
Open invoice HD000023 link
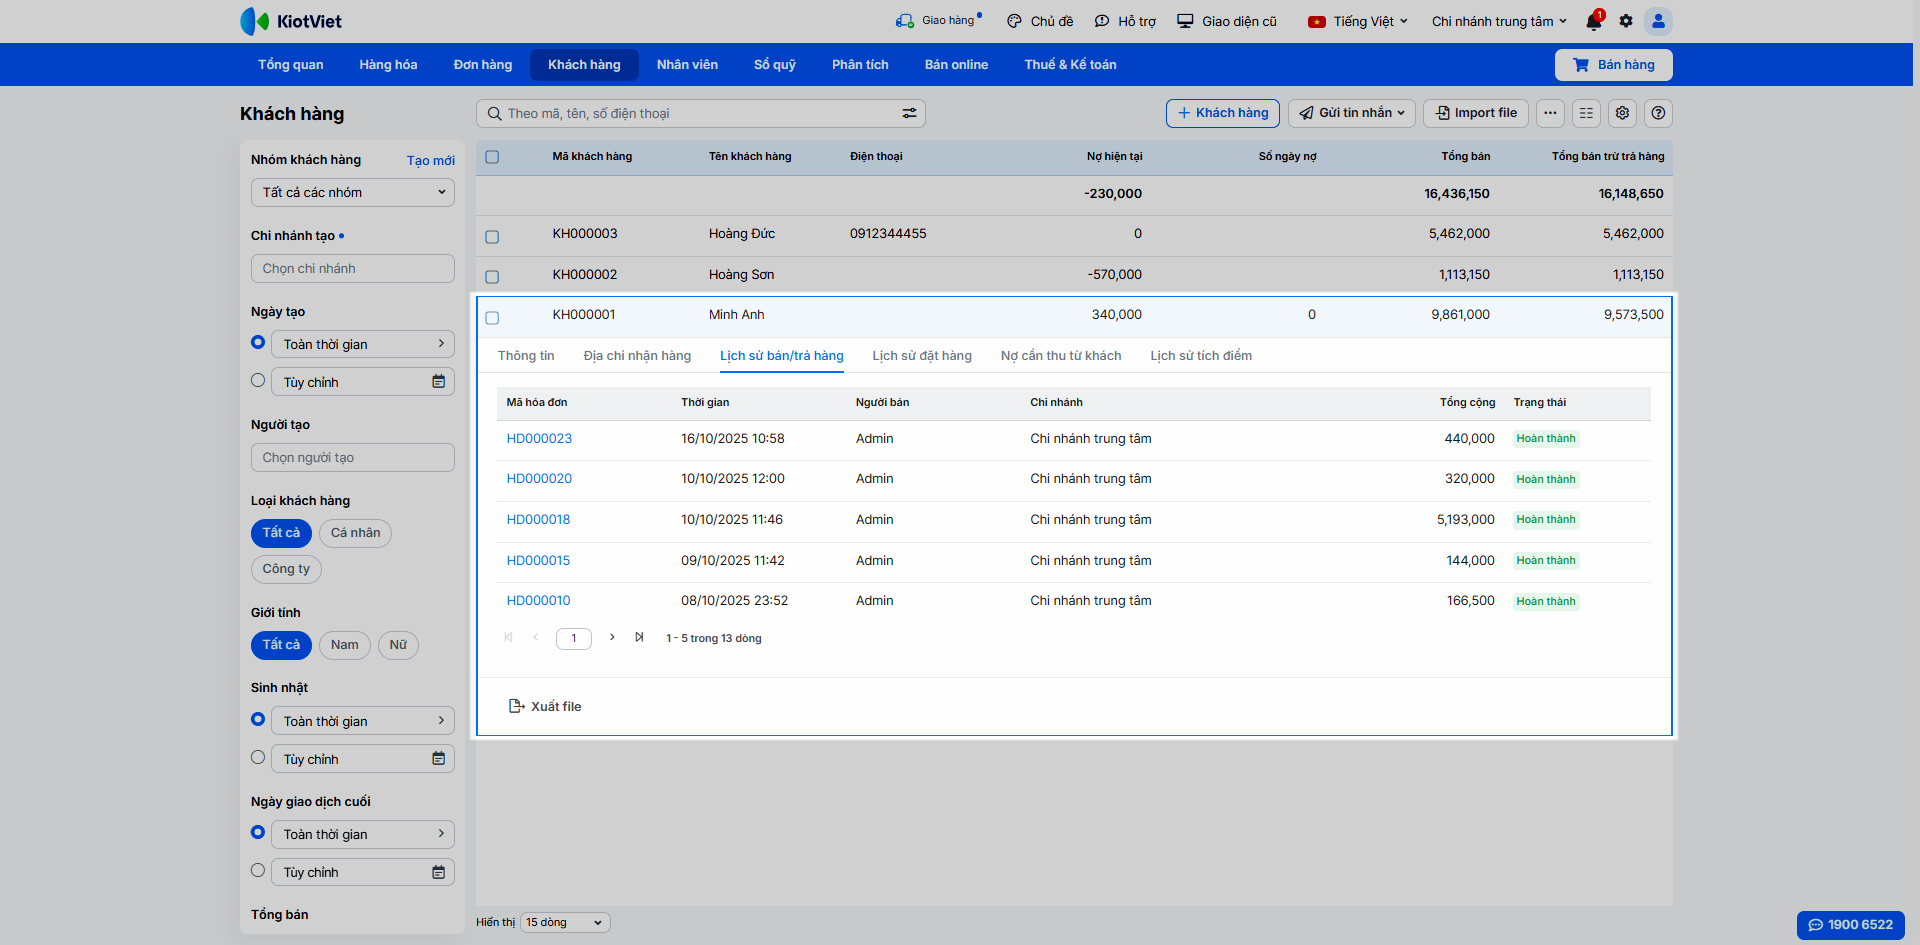tap(539, 439)
